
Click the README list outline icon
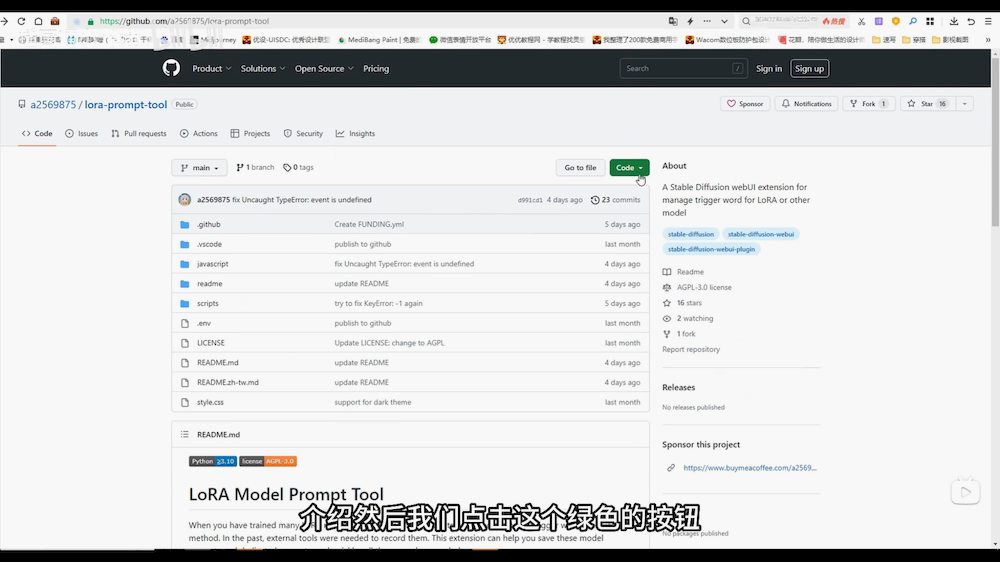[x=184, y=435]
